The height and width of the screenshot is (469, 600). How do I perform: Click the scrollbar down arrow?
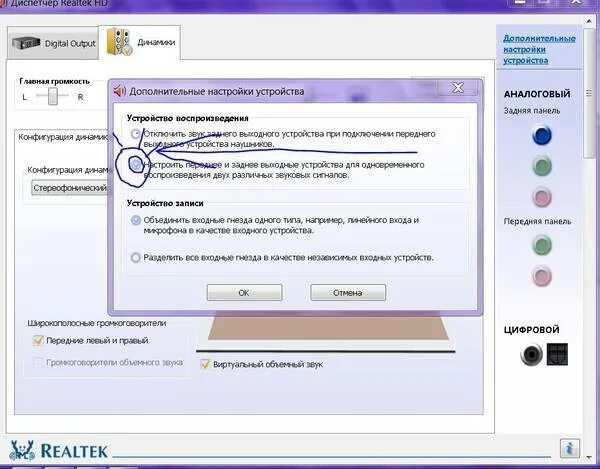coord(589,457)
